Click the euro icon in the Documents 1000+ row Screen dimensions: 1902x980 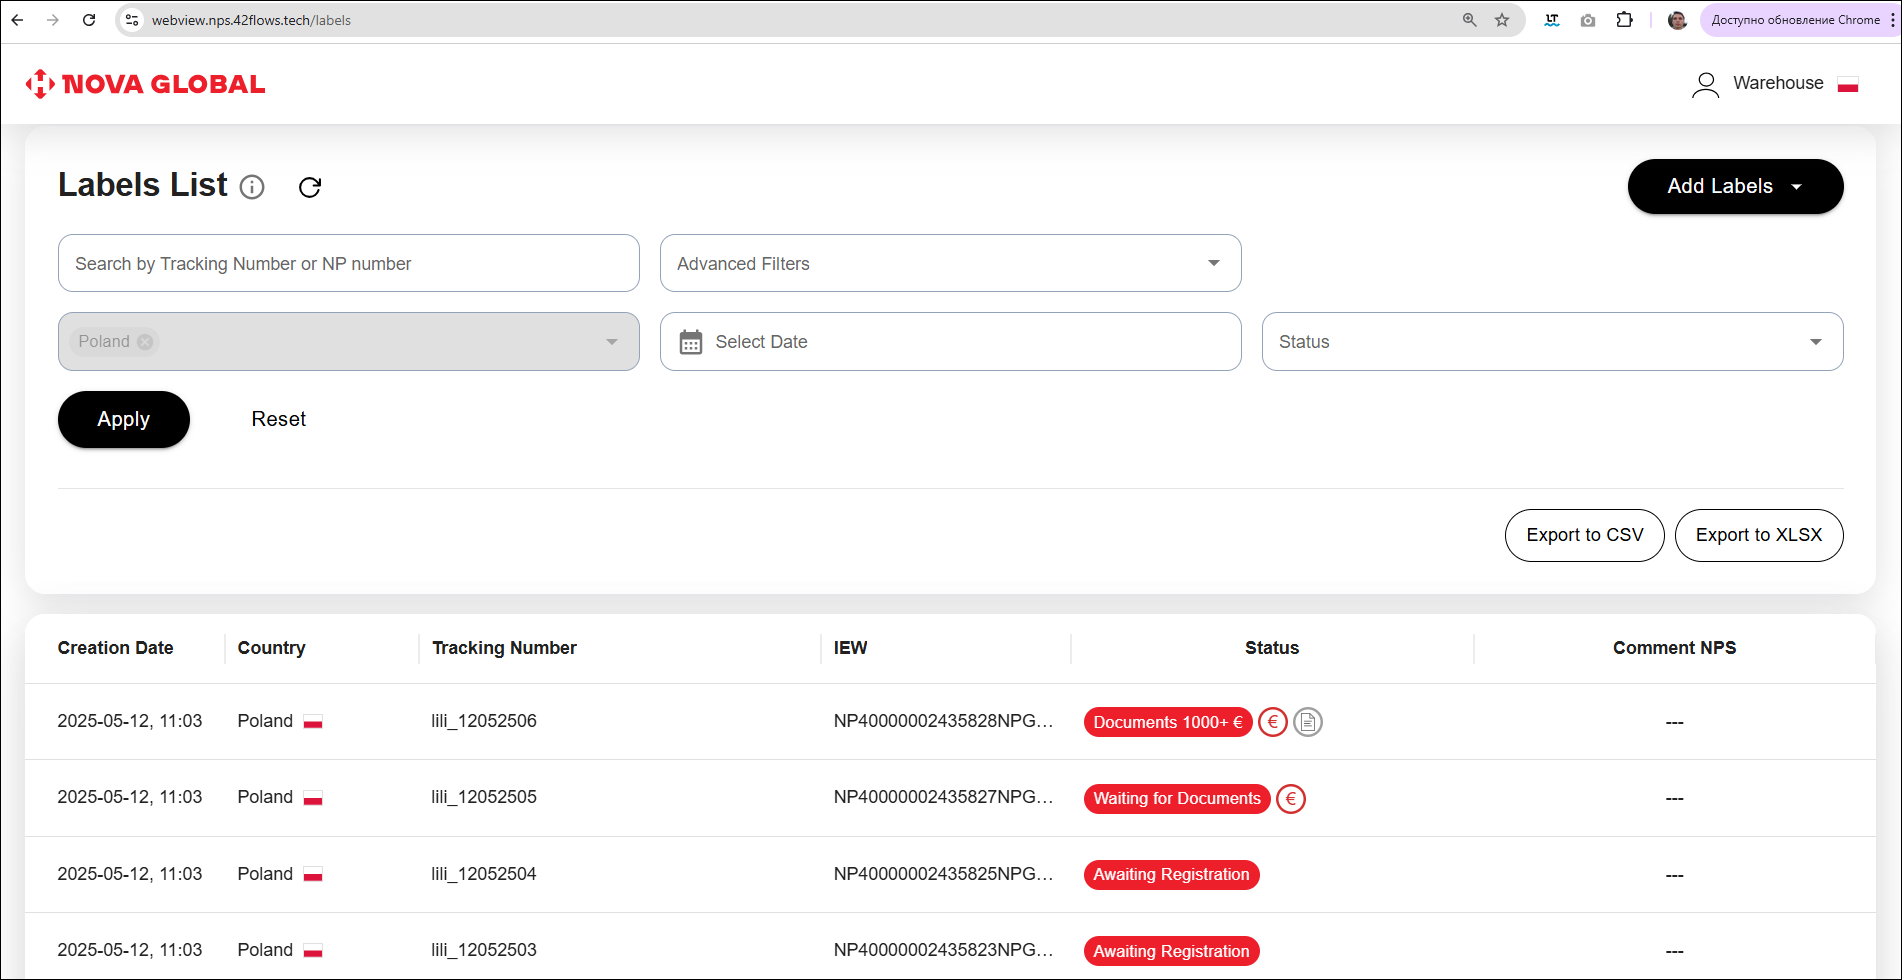pyautogui.click(x=1272, y=722)
